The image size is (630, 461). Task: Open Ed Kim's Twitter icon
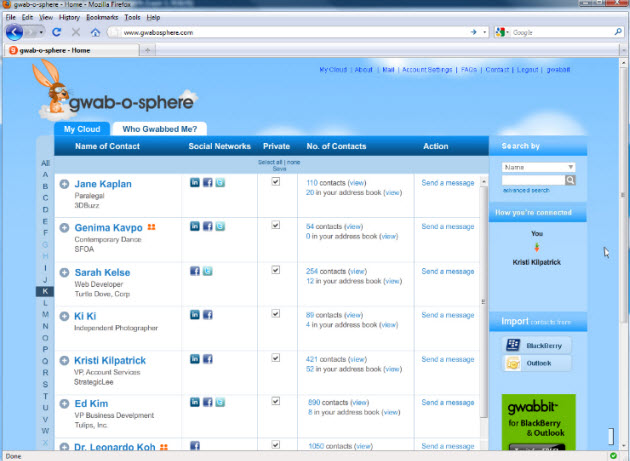point(220,402)
